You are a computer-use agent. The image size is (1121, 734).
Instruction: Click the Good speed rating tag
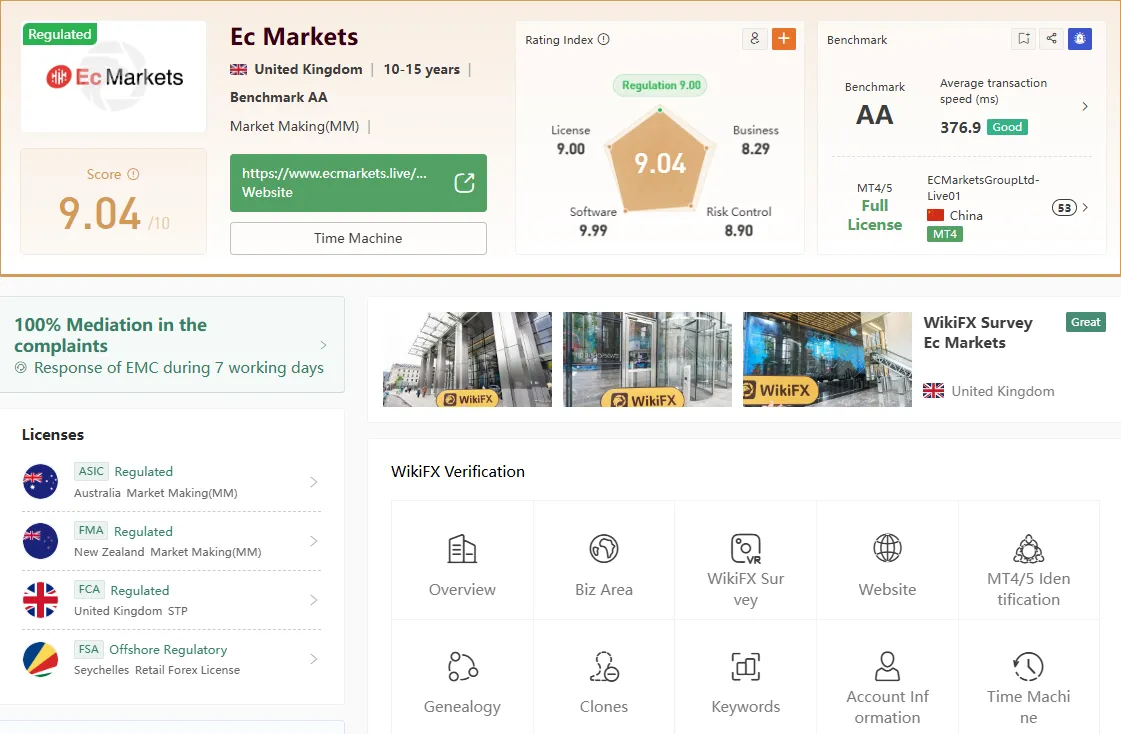click(1007, 127)
